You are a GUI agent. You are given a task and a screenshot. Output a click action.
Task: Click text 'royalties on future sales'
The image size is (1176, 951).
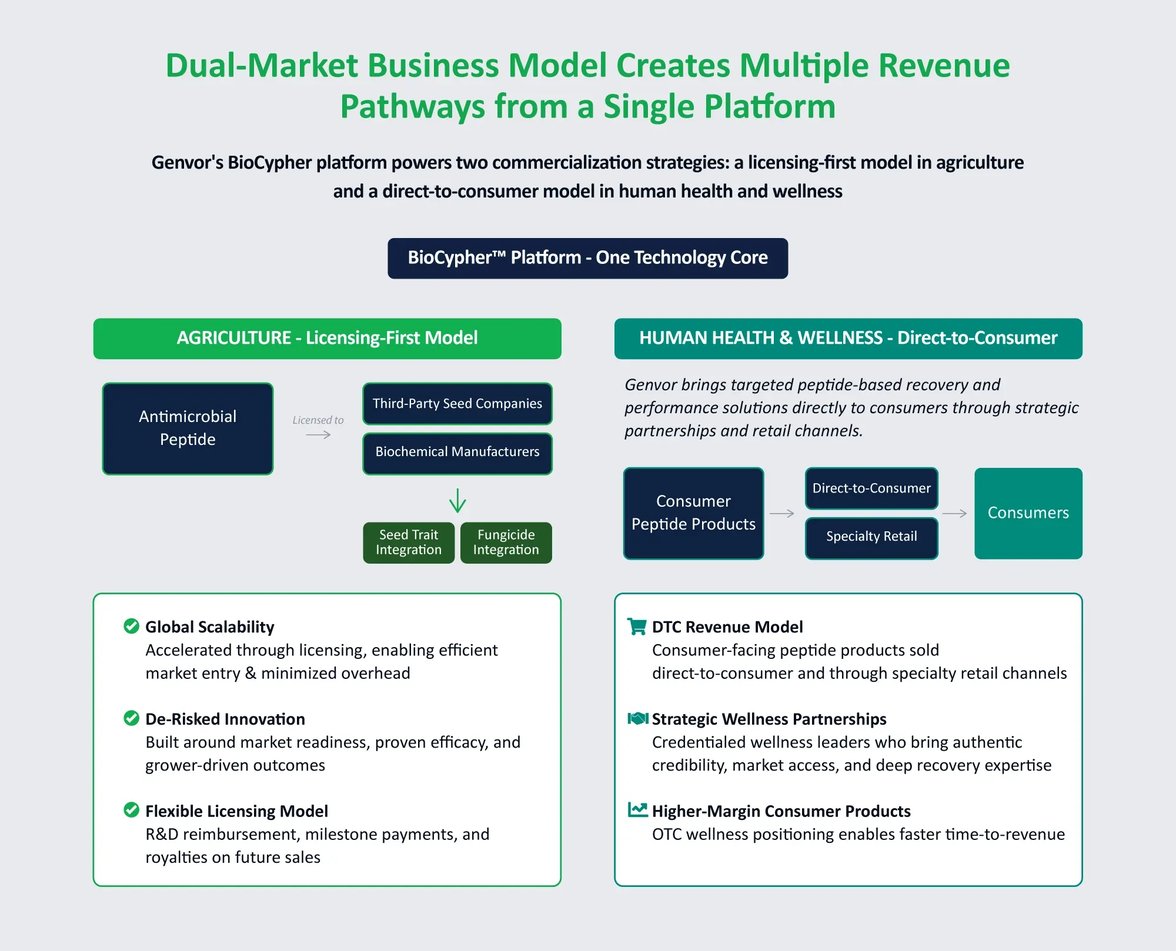232,857
